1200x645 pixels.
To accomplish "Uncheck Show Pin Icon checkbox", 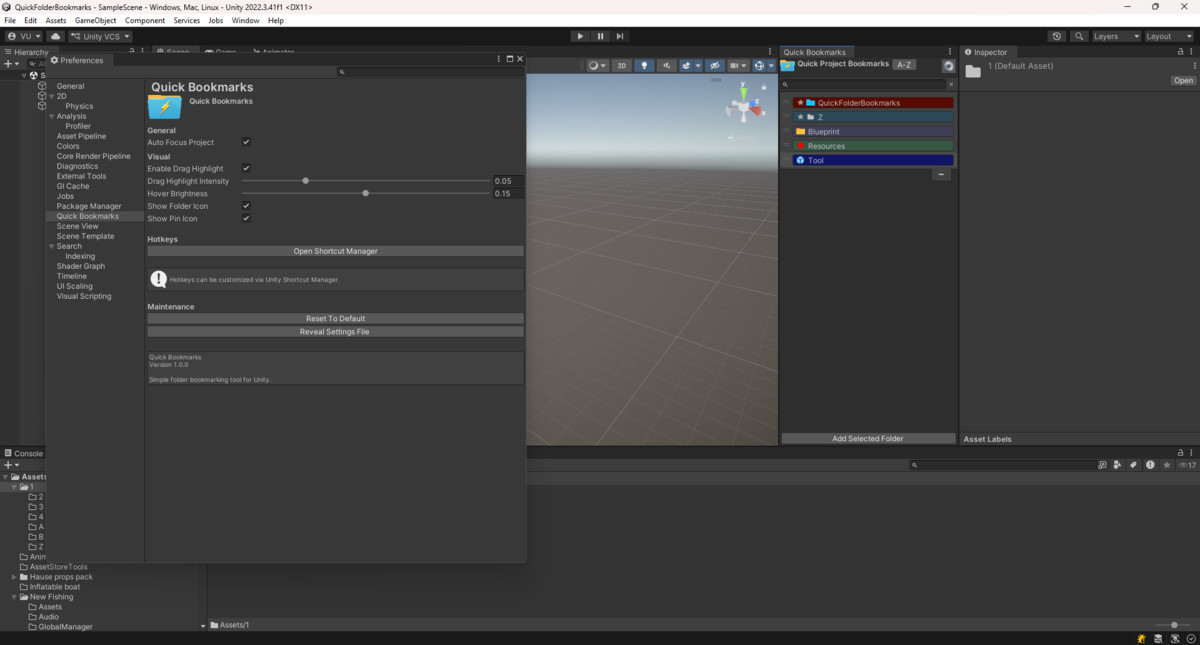I will point(246,218).
